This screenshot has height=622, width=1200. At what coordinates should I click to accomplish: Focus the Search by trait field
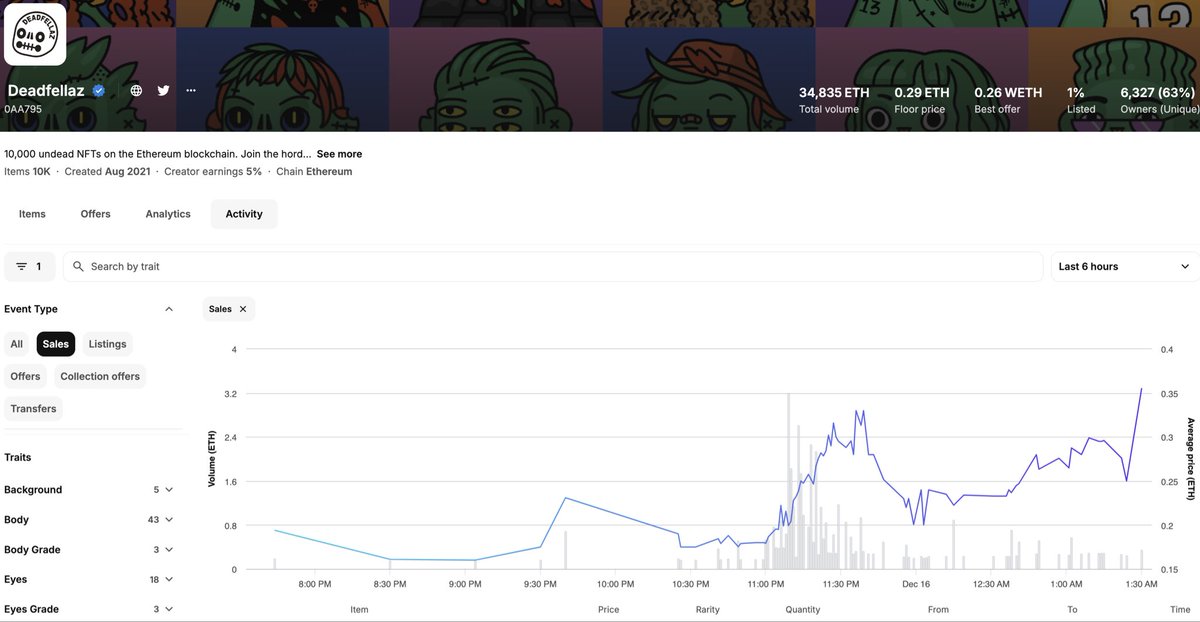(x=553, y=267)
